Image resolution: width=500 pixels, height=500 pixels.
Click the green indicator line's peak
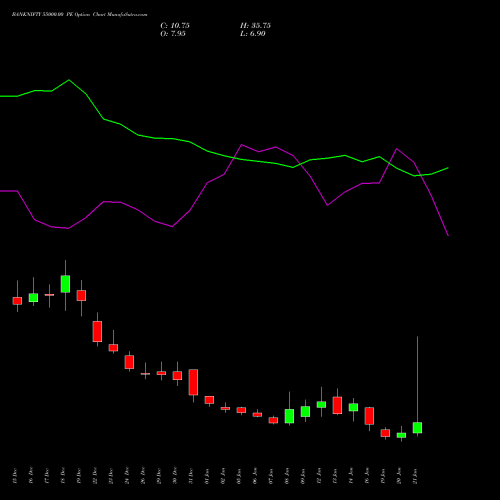click(x=69, y=80)
